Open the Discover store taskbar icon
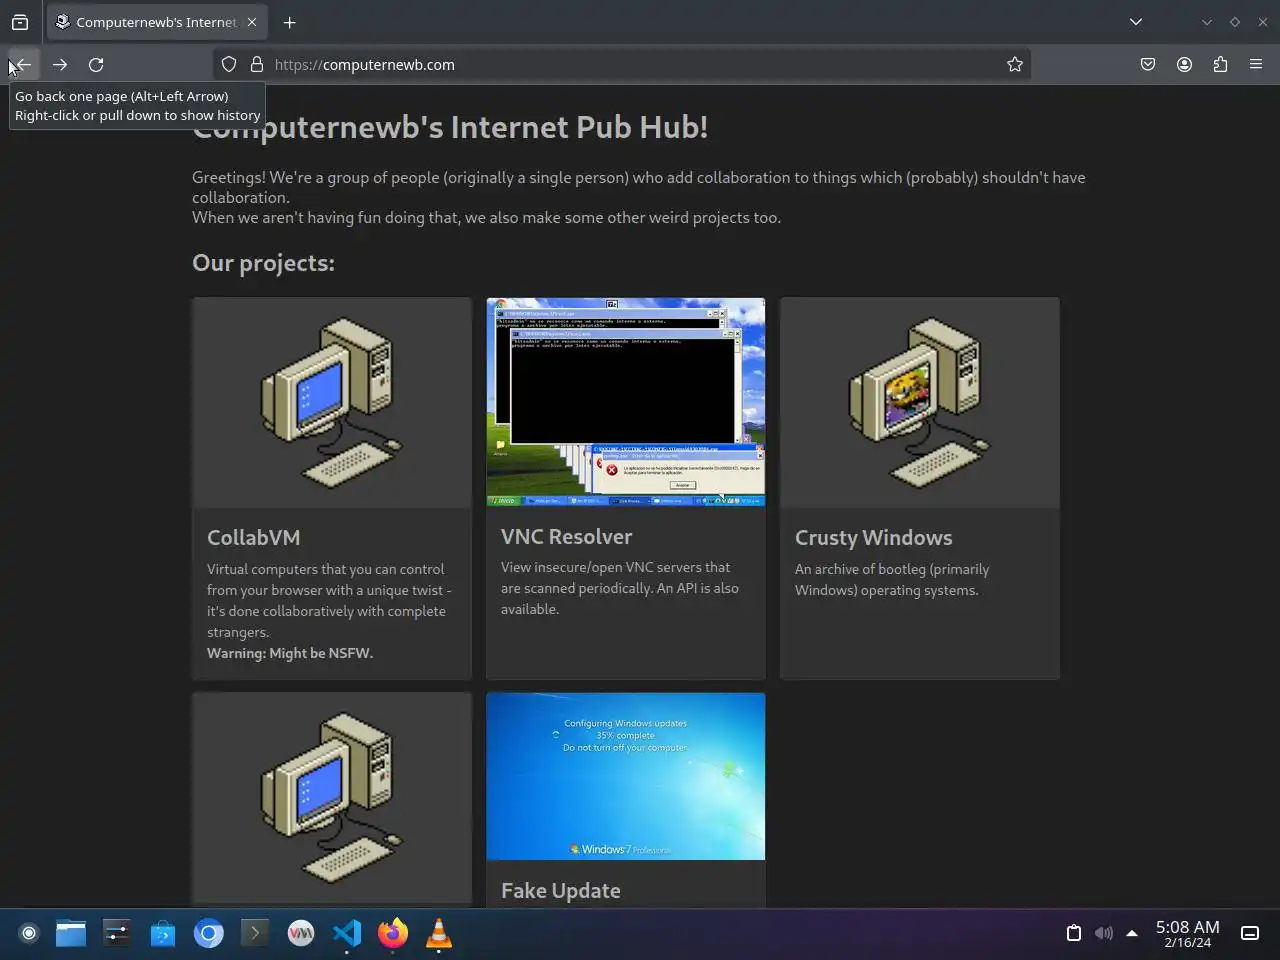Image resolution: width=1280 pixels, height=960 pixels. [163, 933]
